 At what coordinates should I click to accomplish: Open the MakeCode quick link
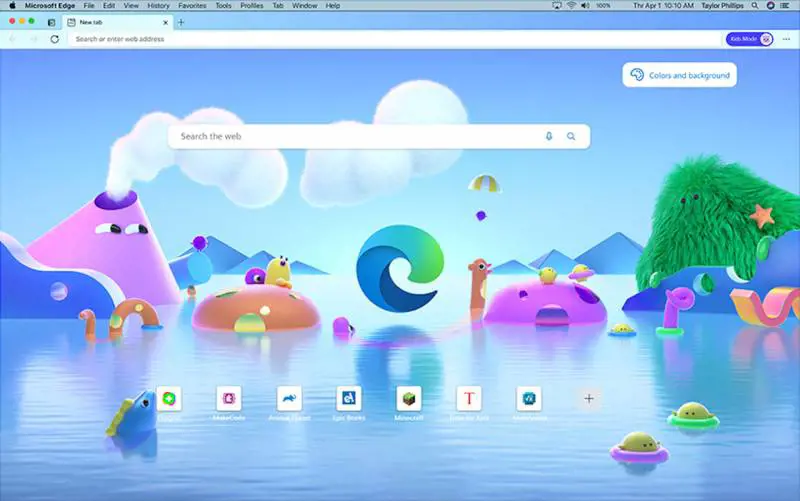pos(229,398)
